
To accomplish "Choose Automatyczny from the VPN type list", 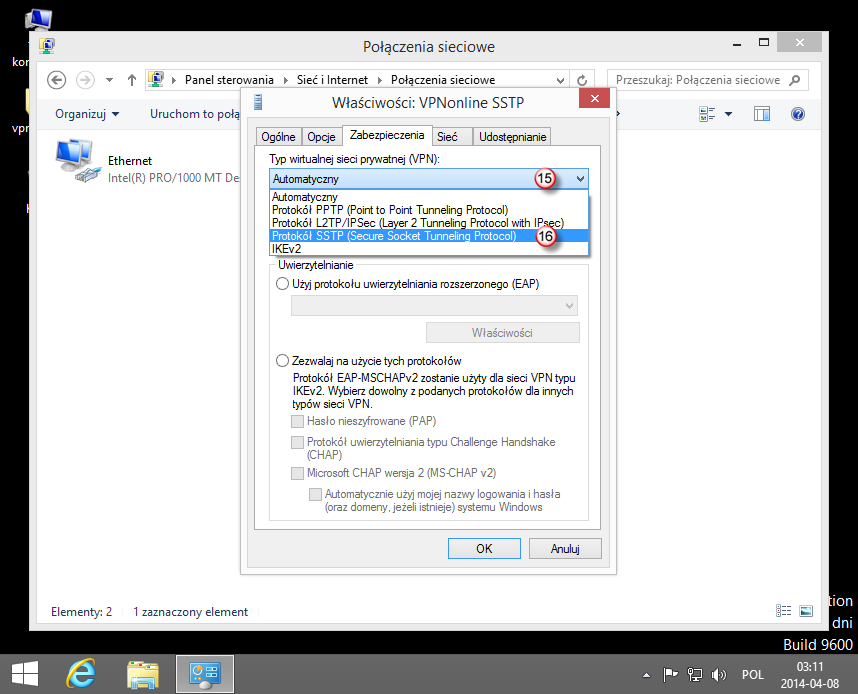I will [429, 197].
